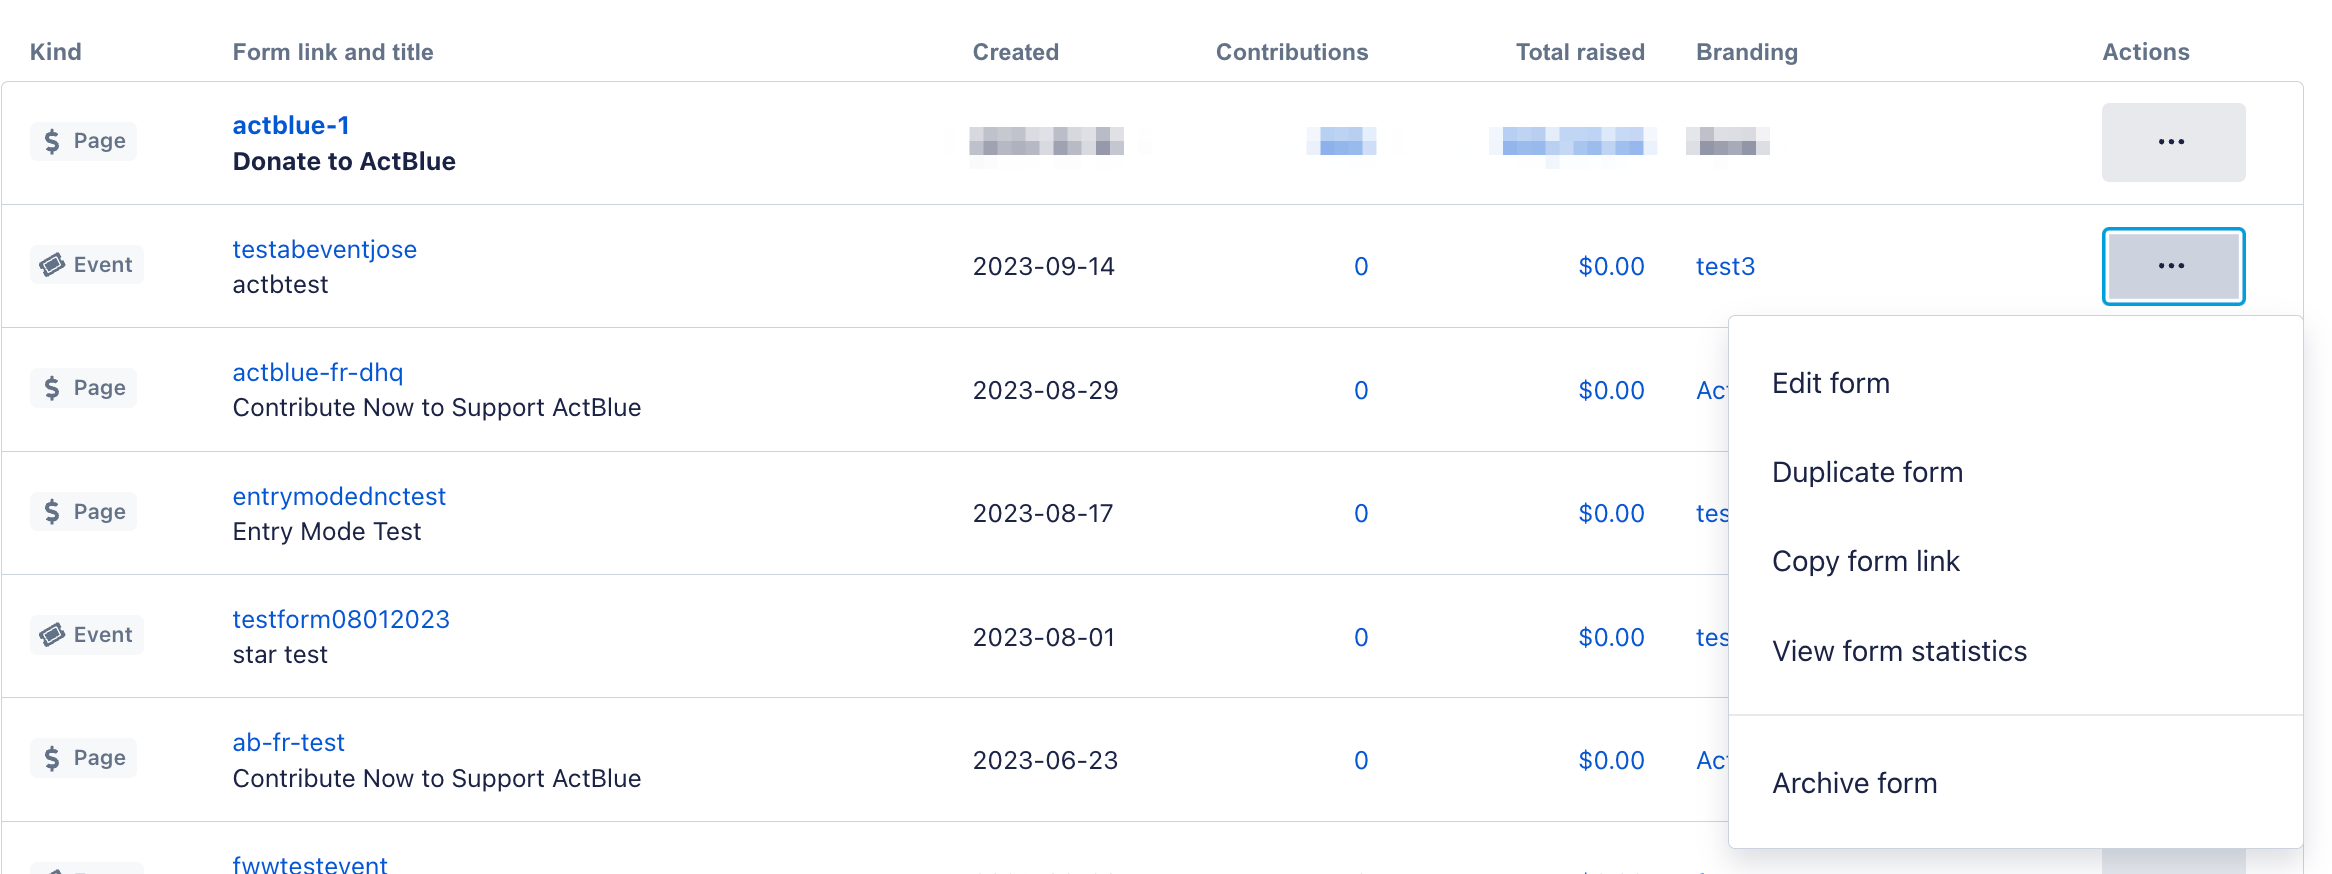
Task: Open View form statistics menu entry
Action: point(1898,652)
